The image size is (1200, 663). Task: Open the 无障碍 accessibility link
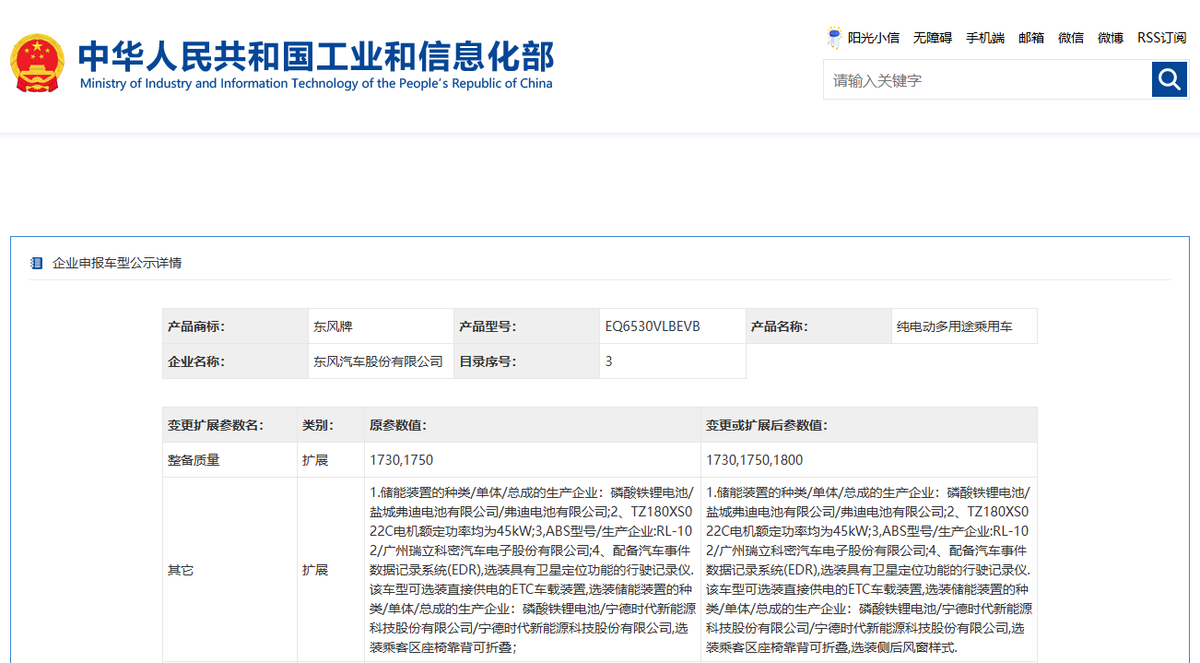point(932,38)
